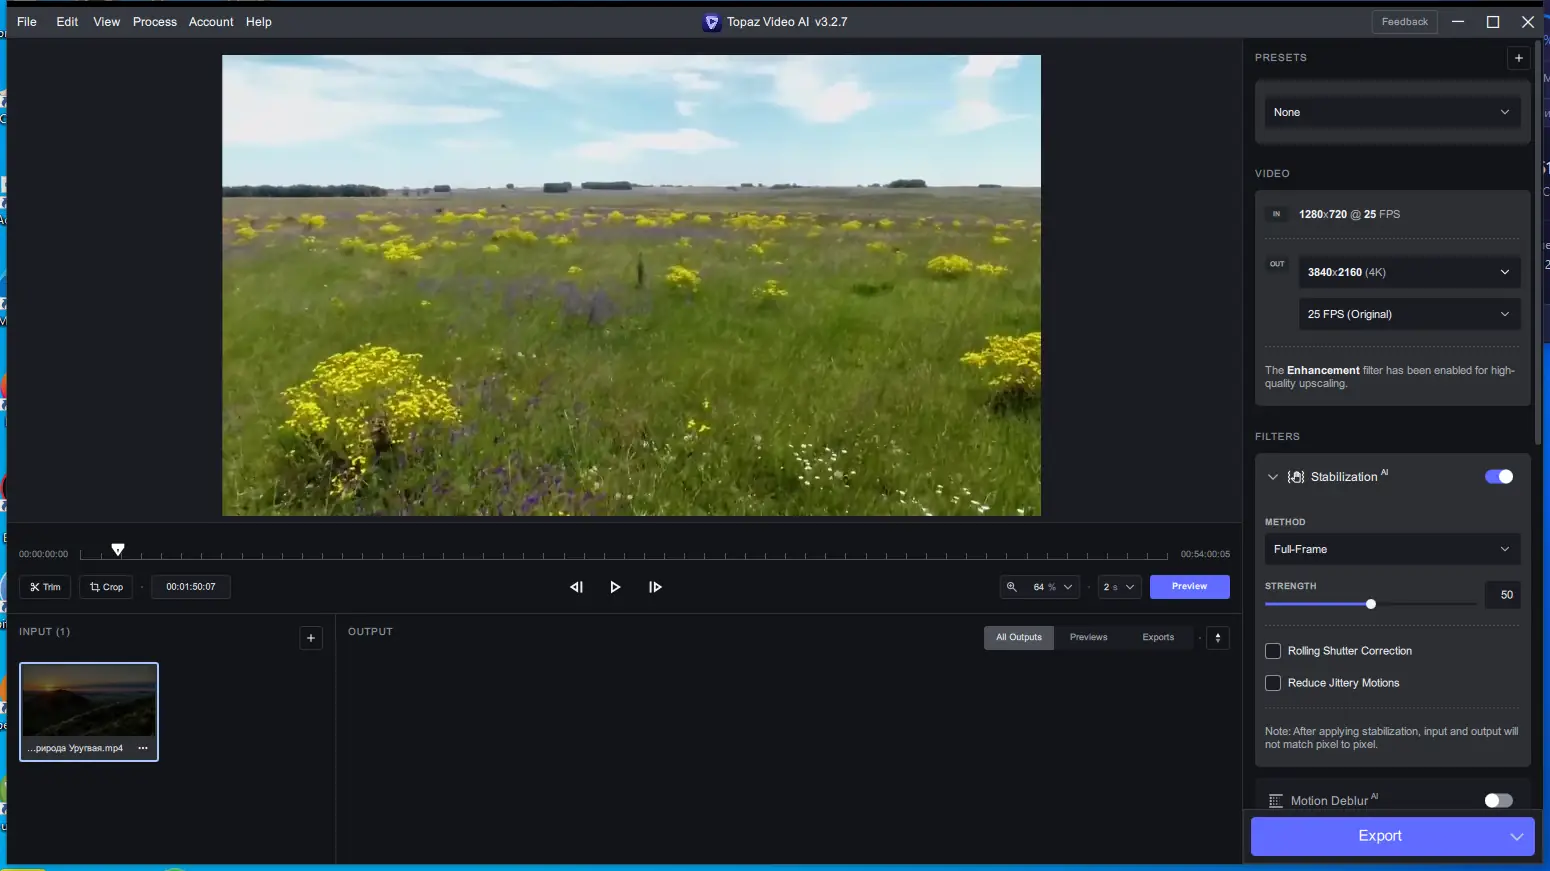Open the output resolution 4K dropdown
1550x871 pixels.
1408,272
